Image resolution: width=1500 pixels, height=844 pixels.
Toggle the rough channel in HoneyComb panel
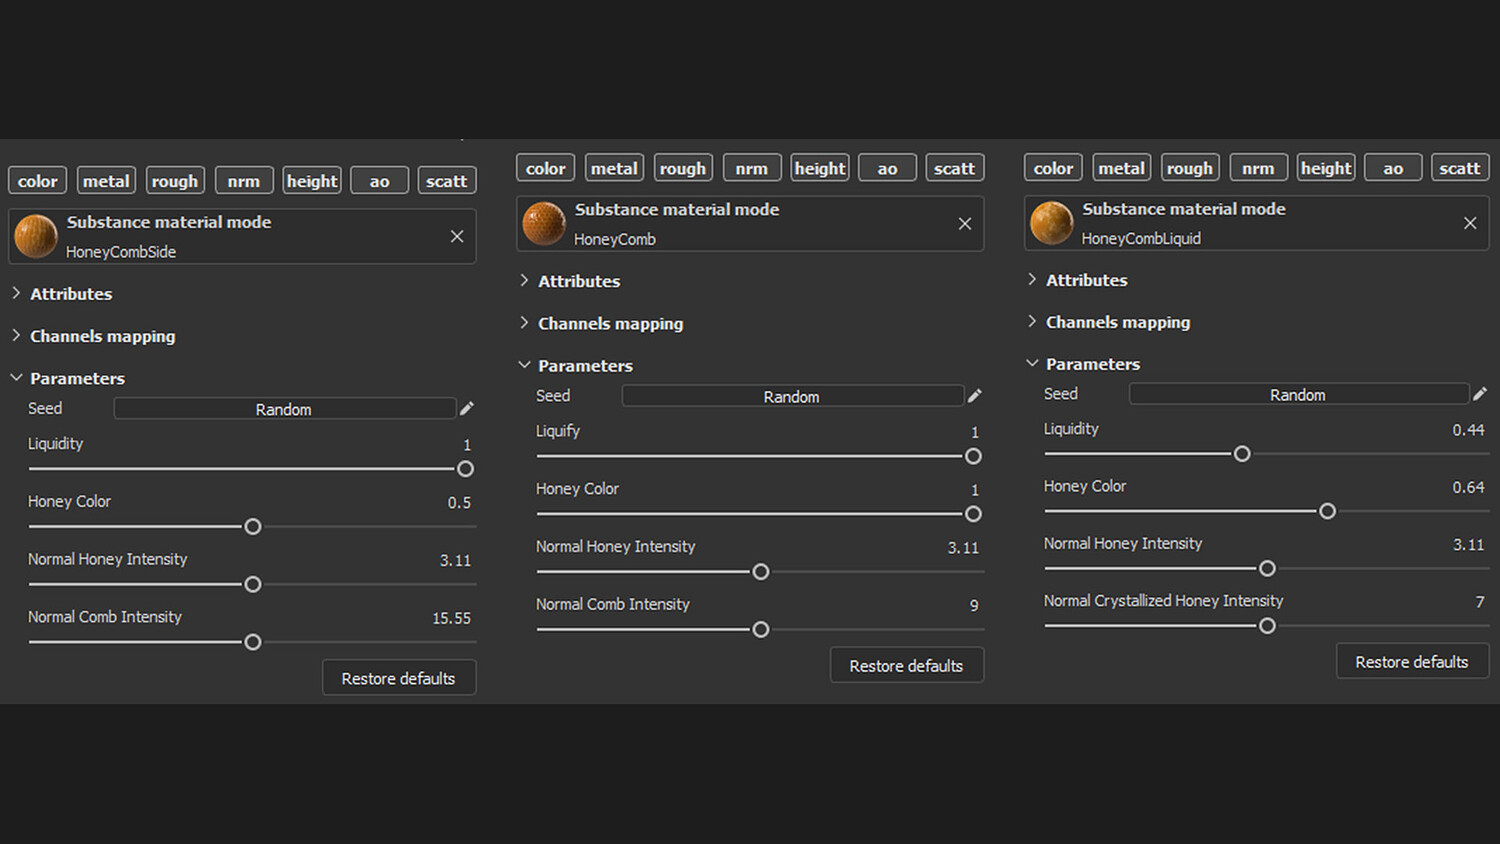pyautogui.click(x=683, y=168)
